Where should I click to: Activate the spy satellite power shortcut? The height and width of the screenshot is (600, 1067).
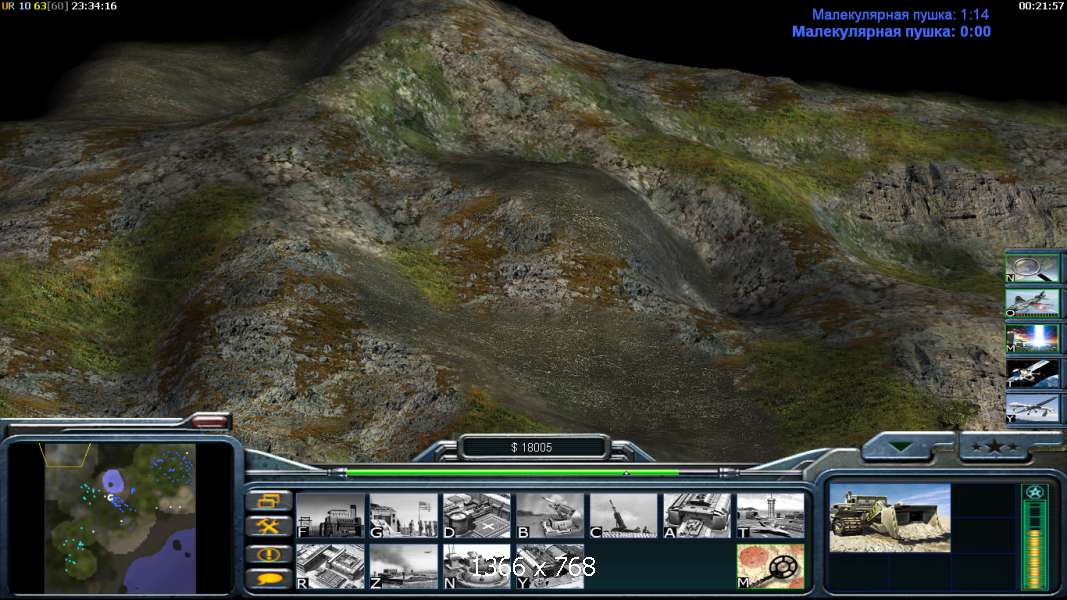pos(1033,373)
